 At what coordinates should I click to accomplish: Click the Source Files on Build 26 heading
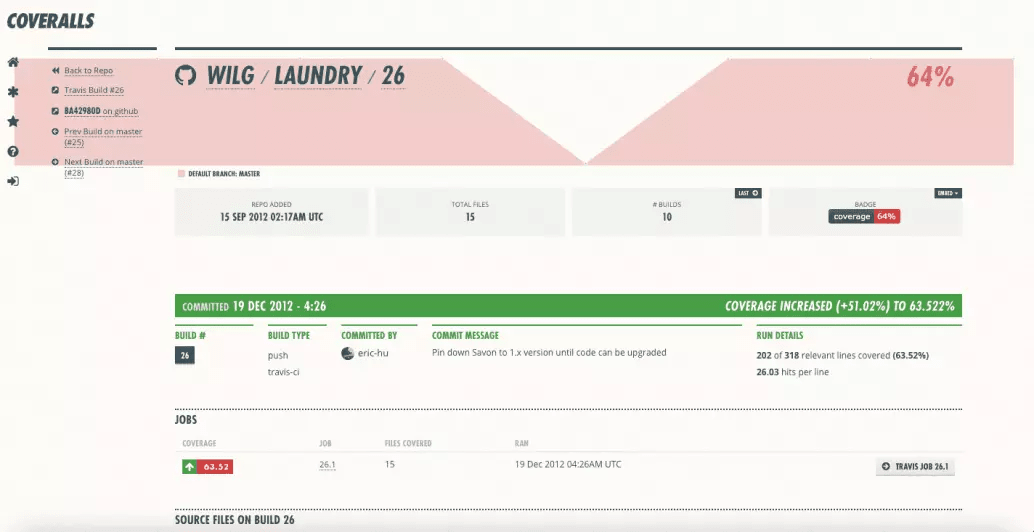pyautogui.click(x=234, y=520)
